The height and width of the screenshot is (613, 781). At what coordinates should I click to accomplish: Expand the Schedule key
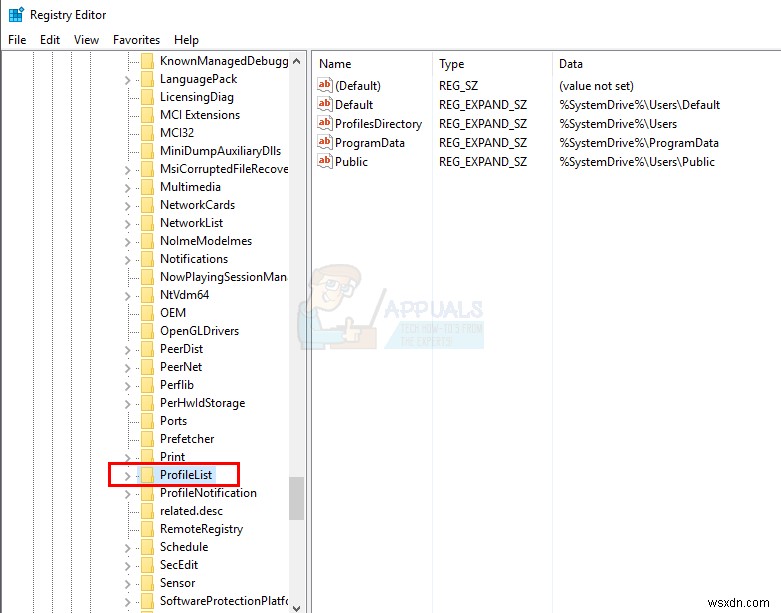128,548
